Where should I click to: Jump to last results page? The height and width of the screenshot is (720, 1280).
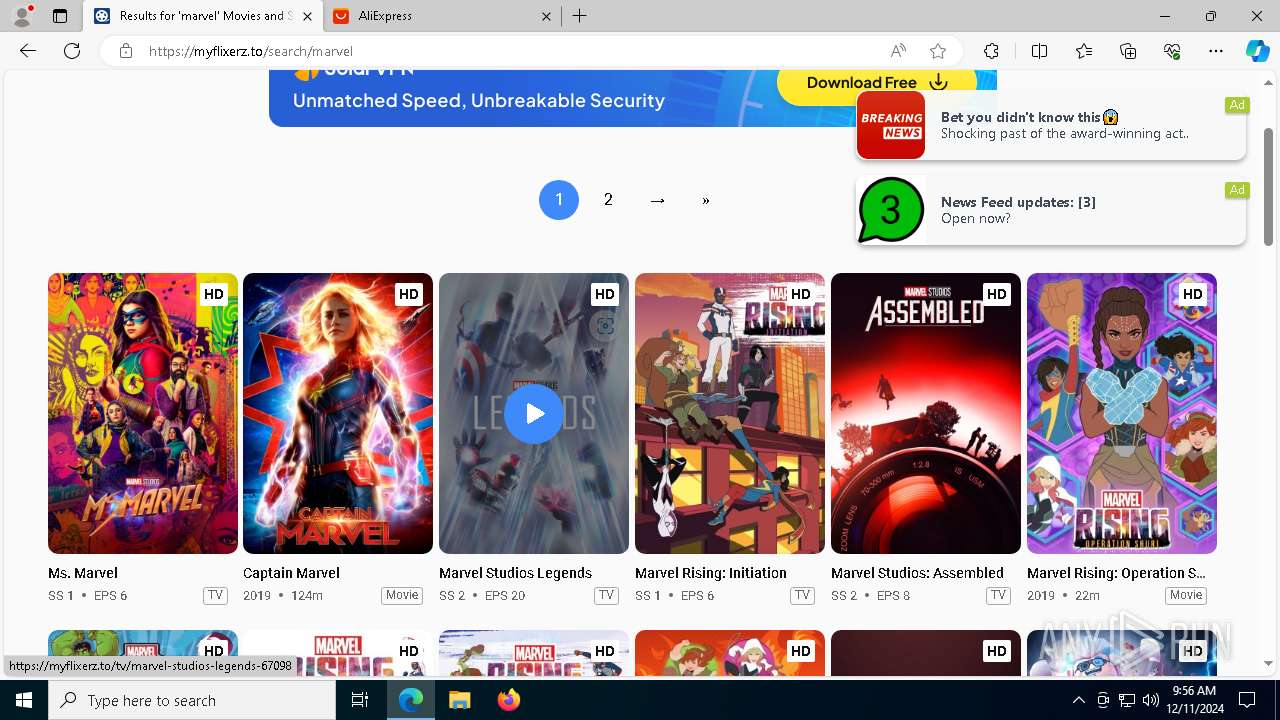[706, 200]
